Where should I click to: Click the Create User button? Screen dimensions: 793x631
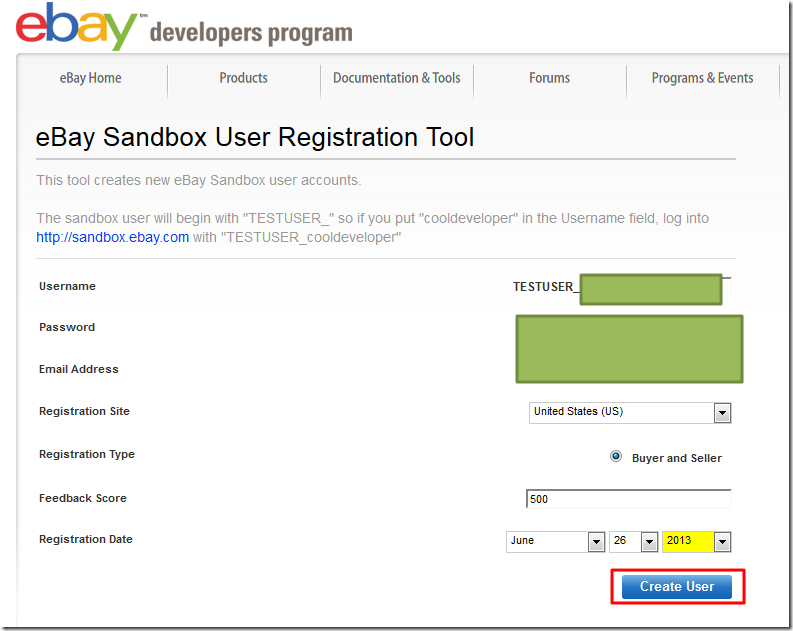[x=677, y=587]
